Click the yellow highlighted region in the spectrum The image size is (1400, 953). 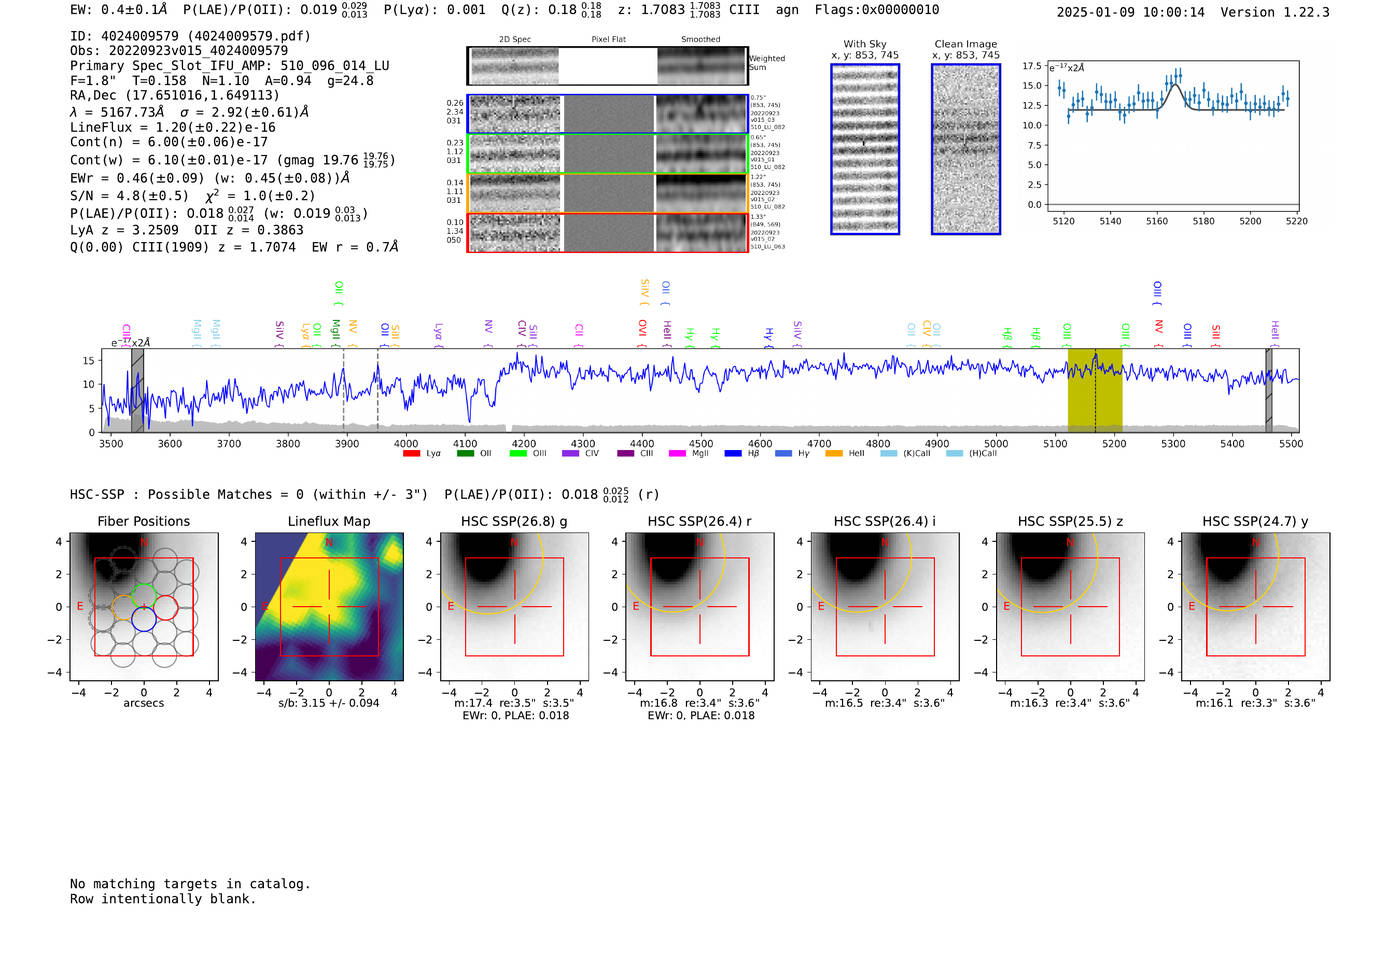click(x=1095, y=391)
